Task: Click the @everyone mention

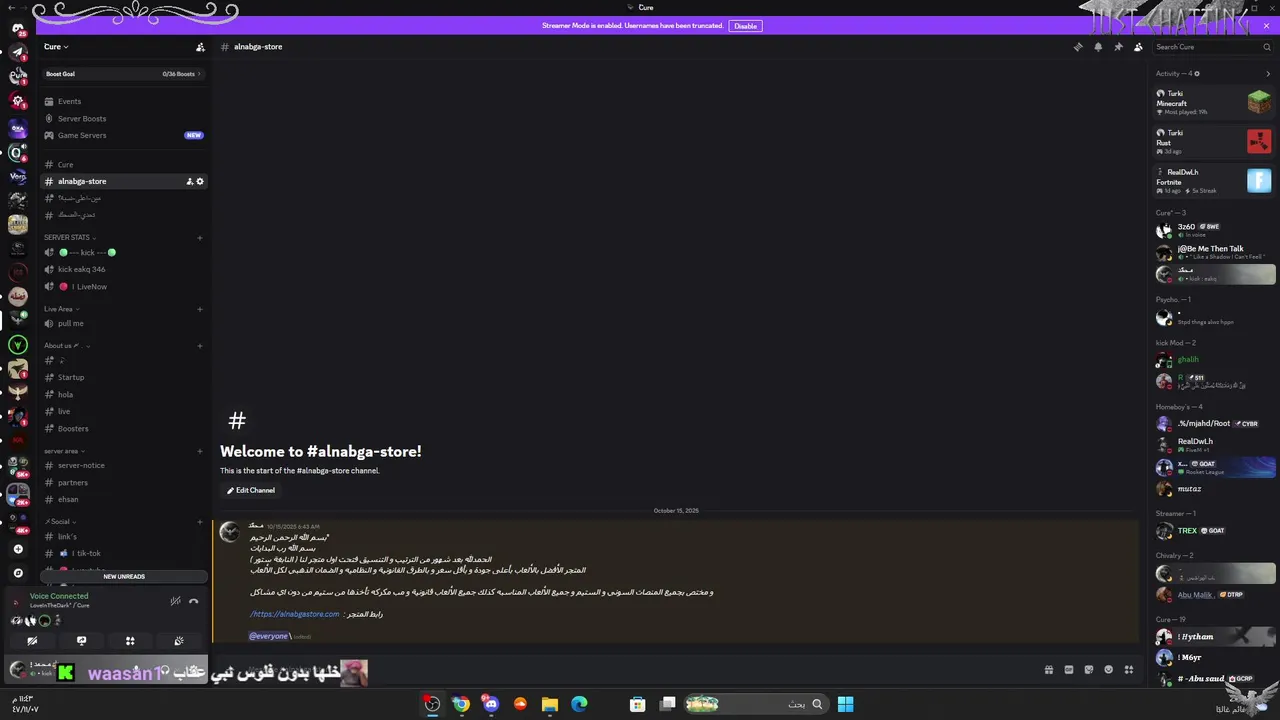Action: [269, 636]
